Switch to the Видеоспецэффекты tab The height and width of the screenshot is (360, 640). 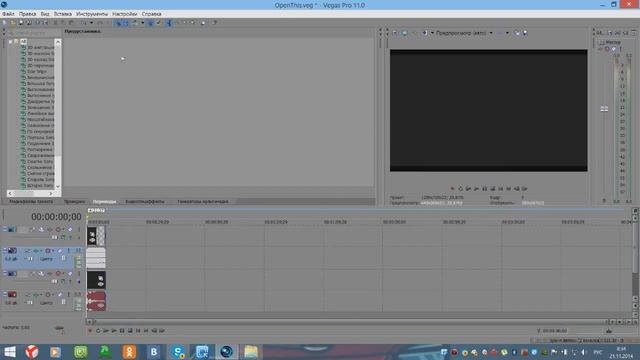(x=145, y=202)
